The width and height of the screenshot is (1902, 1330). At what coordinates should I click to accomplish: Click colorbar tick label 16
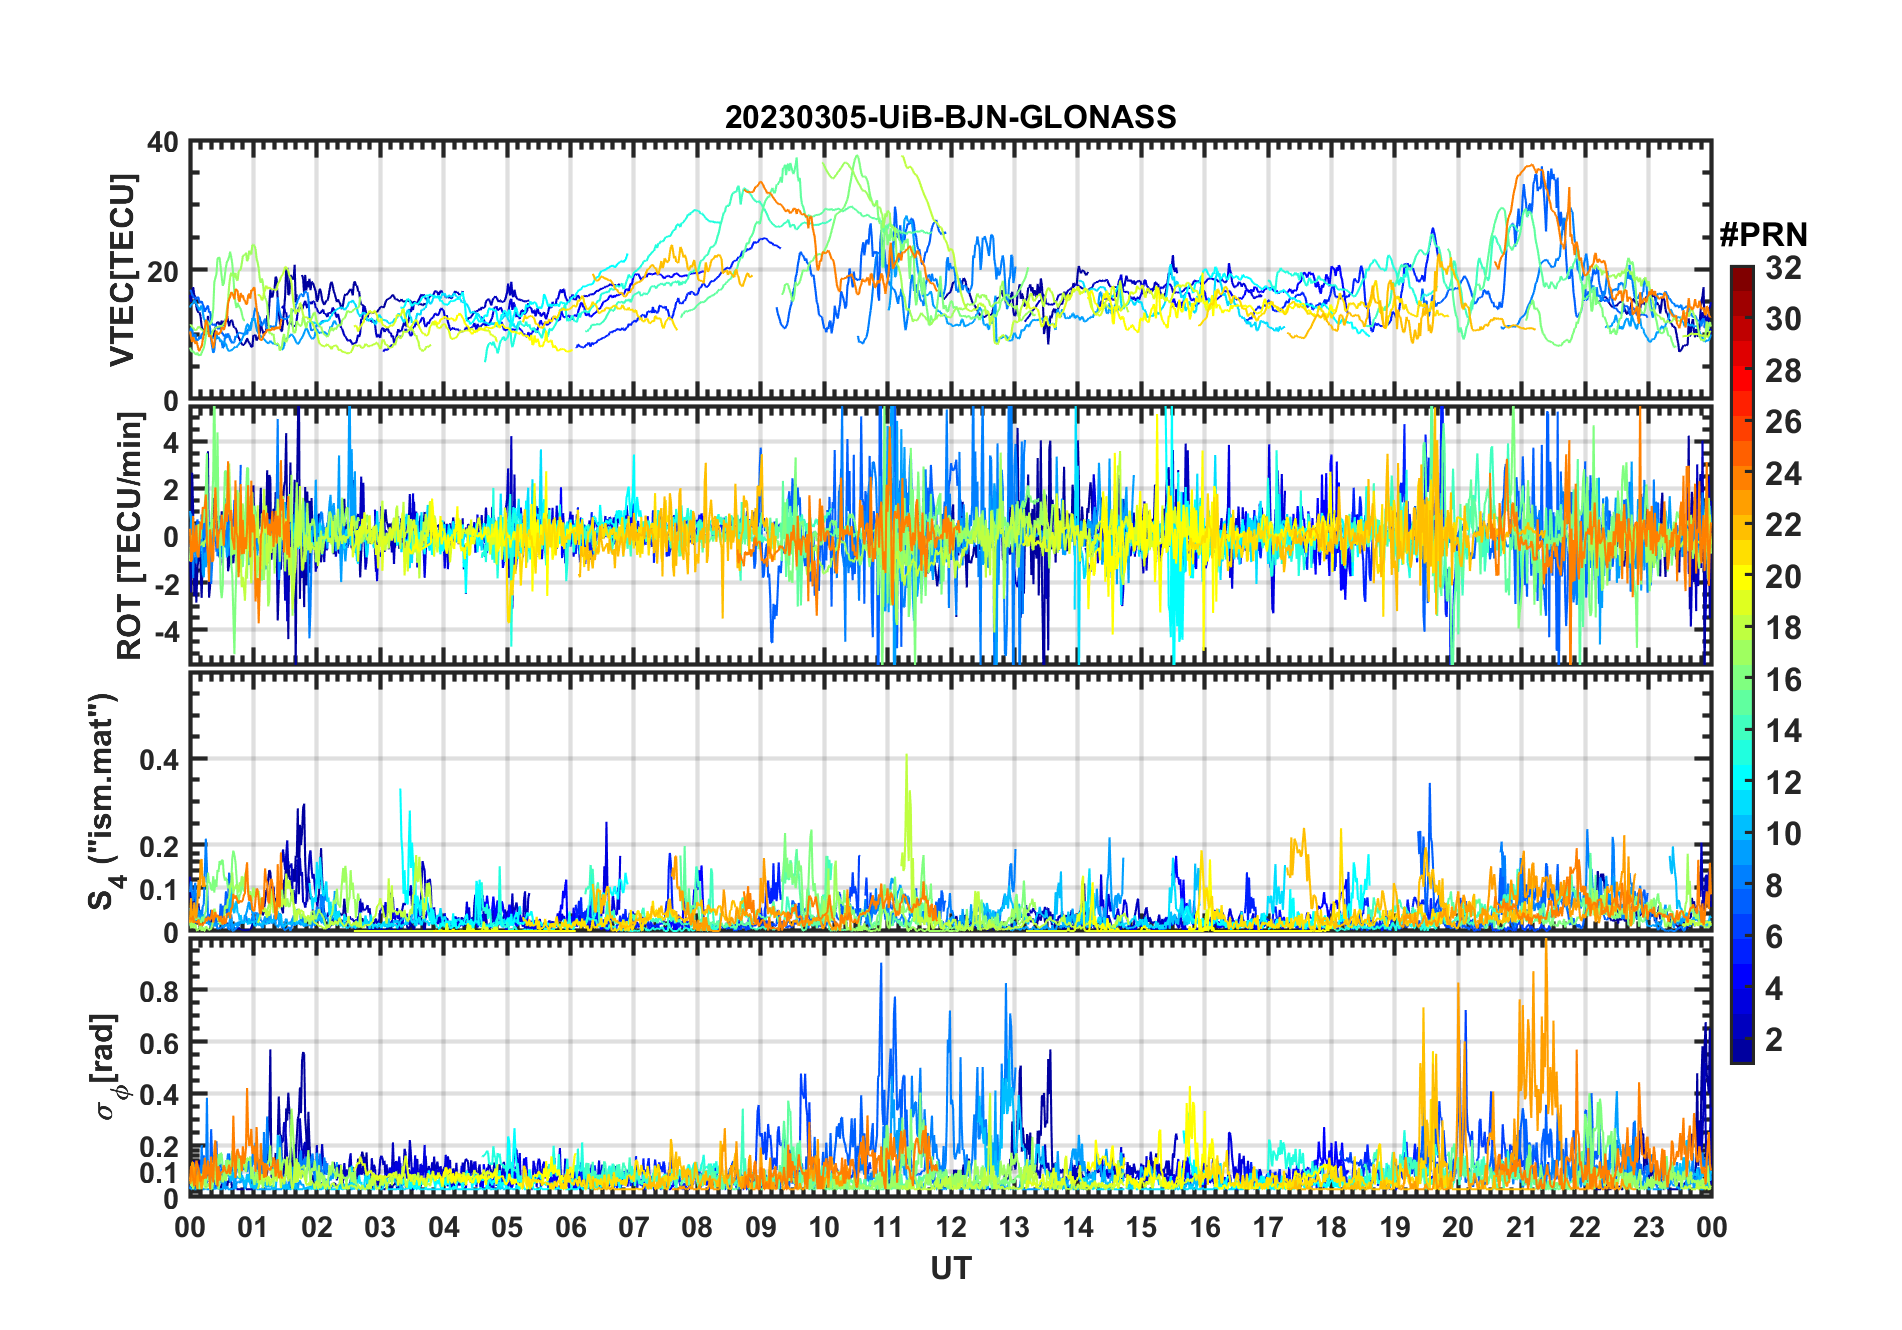click(1782, 680)
